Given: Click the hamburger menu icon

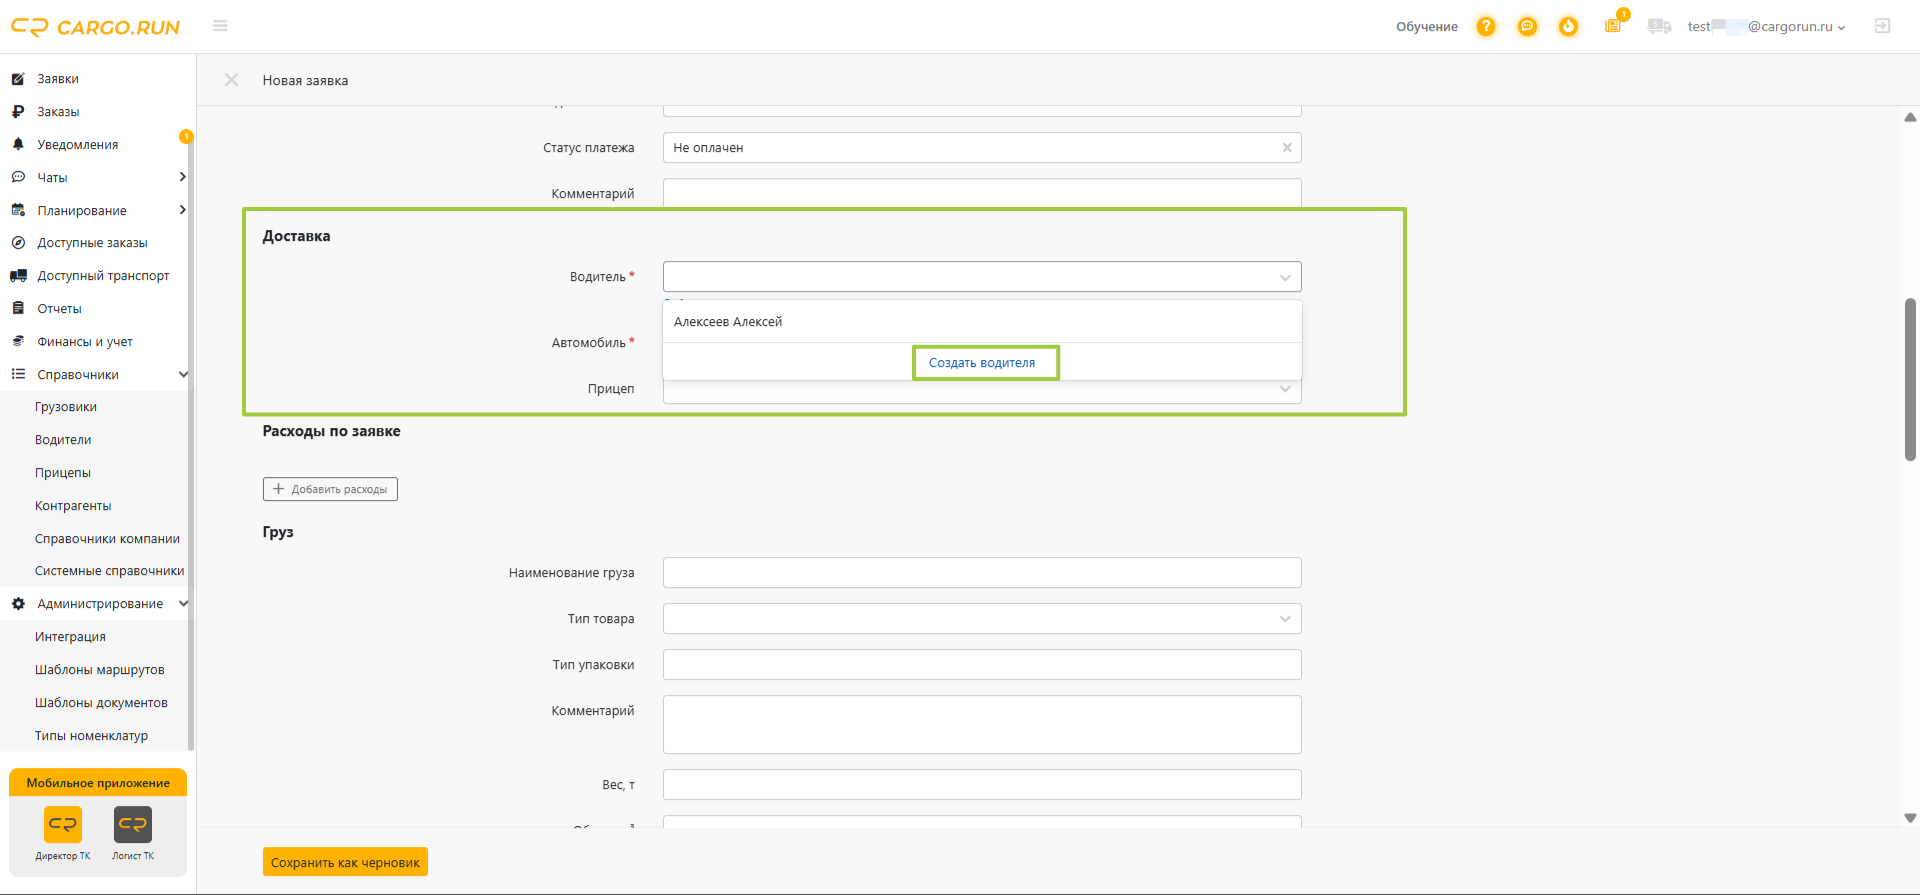Looking at the screenshot, I should [220, 26].
